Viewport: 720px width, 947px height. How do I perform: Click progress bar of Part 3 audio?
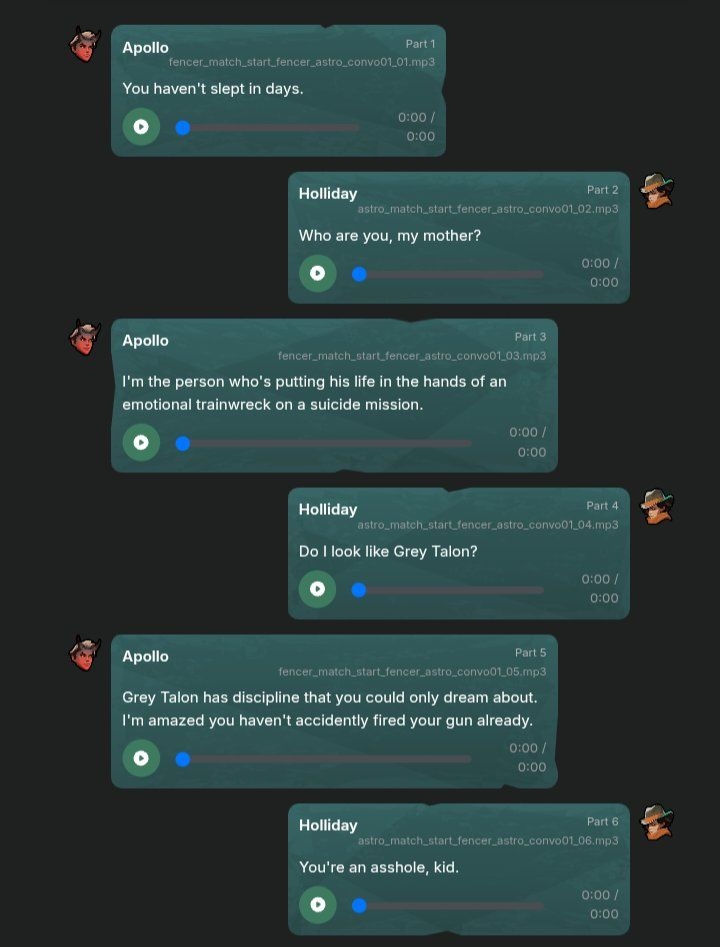(324, 444)
